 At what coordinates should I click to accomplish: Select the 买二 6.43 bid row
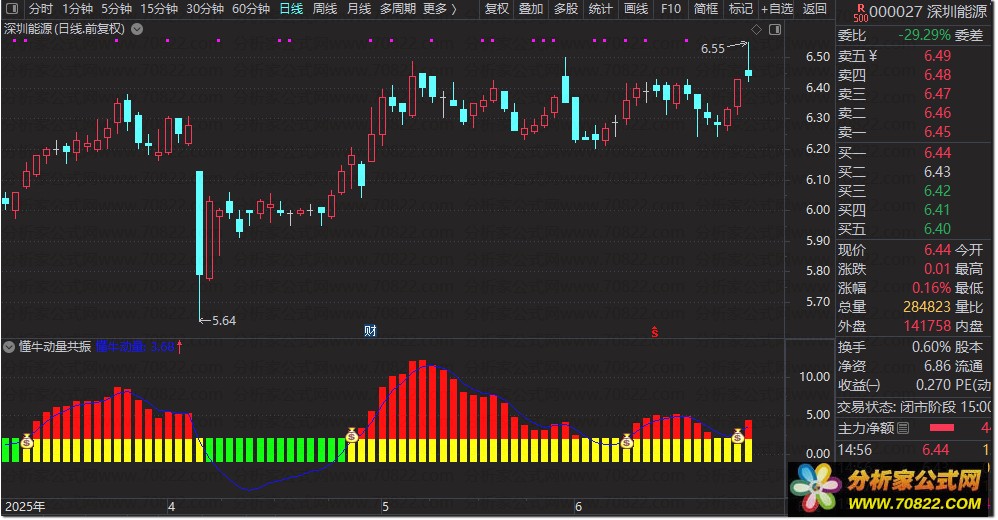[x=915, y=172]
